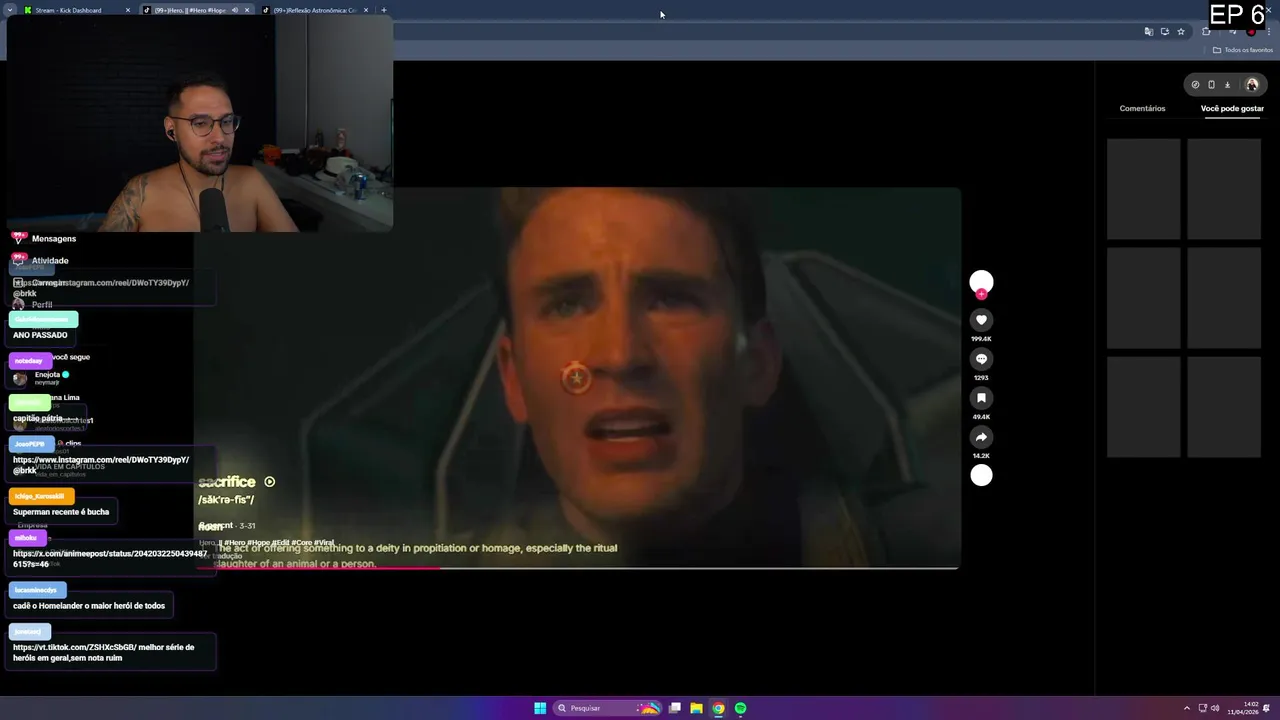The height and width of the screenshot is (720, 1280).
Task: Open a new browser tab
Action: click(384, 10)
